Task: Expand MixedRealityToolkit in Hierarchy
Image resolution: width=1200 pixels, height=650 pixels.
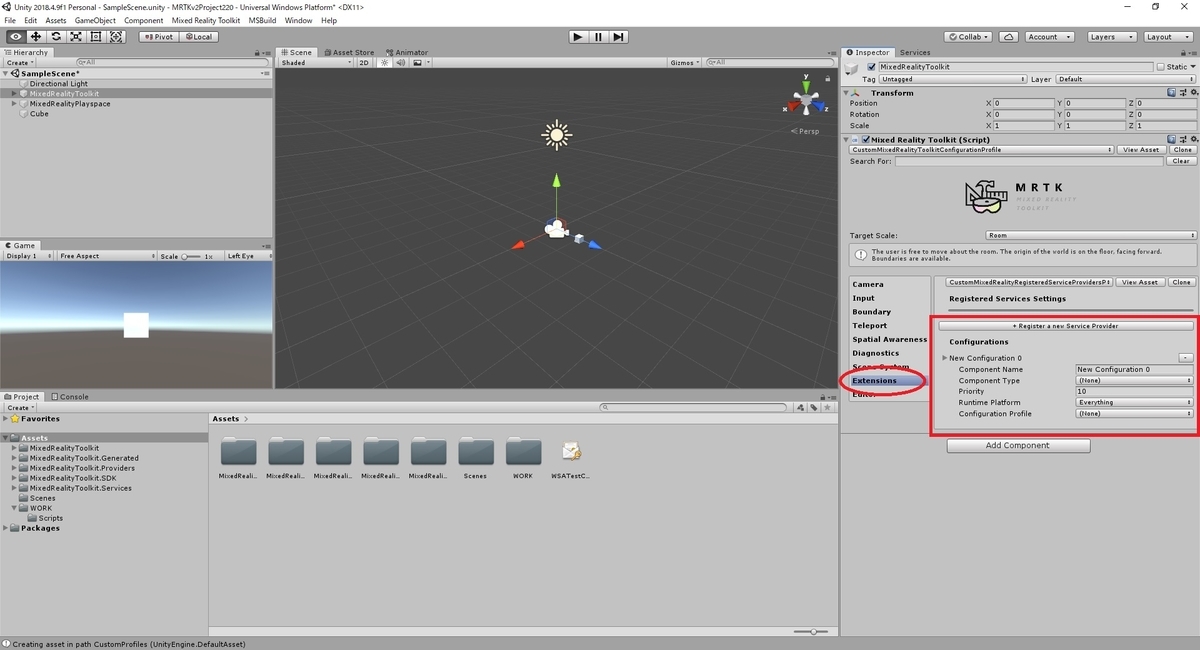Action: (14, 94)
